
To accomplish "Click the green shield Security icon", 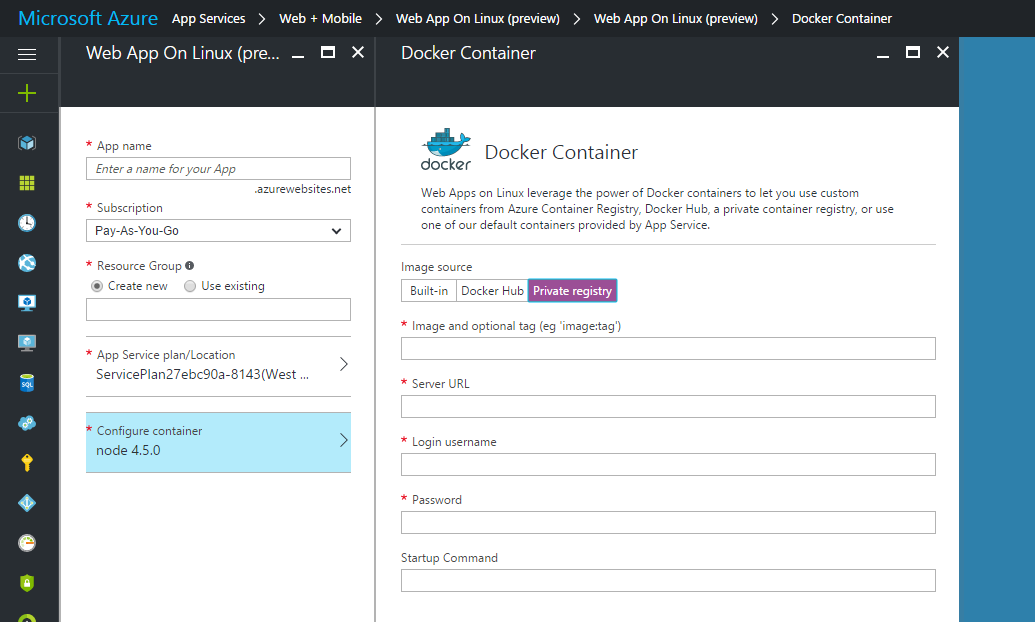I will pos(27,582).
